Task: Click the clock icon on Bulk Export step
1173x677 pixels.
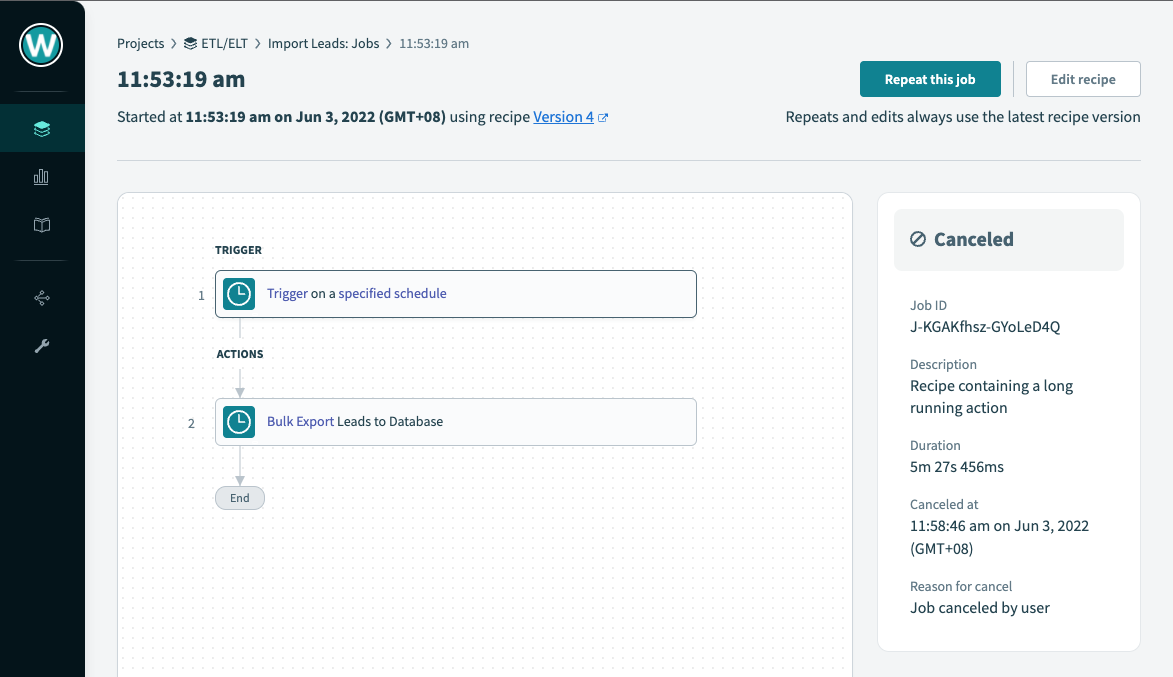Action: tap(239, 422)
